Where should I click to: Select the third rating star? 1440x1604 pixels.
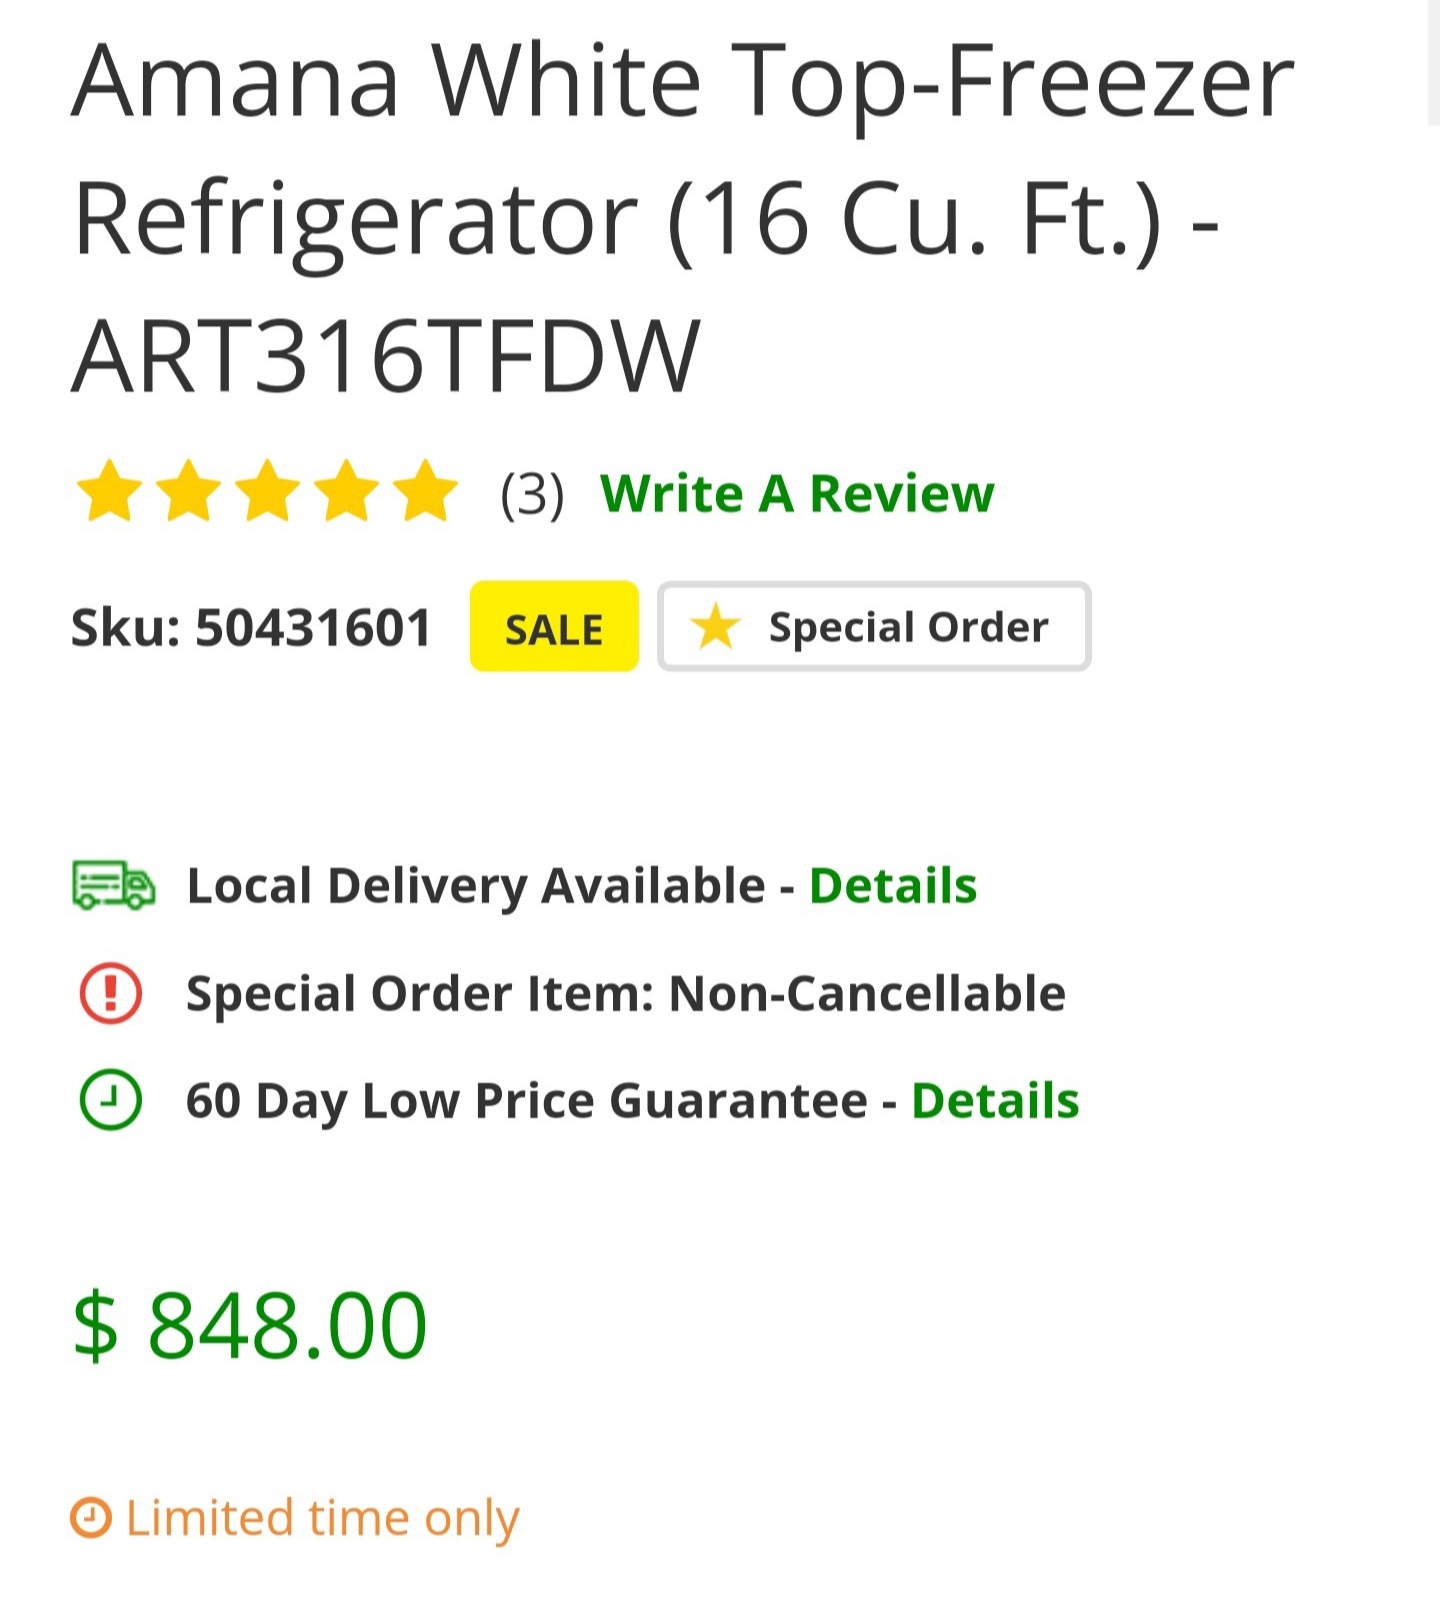268,491
